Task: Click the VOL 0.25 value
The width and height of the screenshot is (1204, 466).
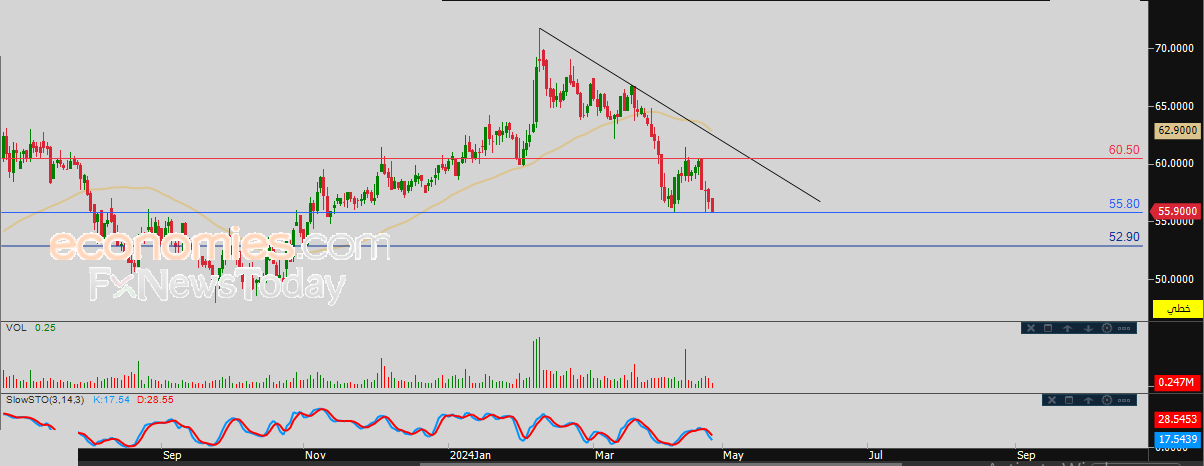Action: point(44,327)
